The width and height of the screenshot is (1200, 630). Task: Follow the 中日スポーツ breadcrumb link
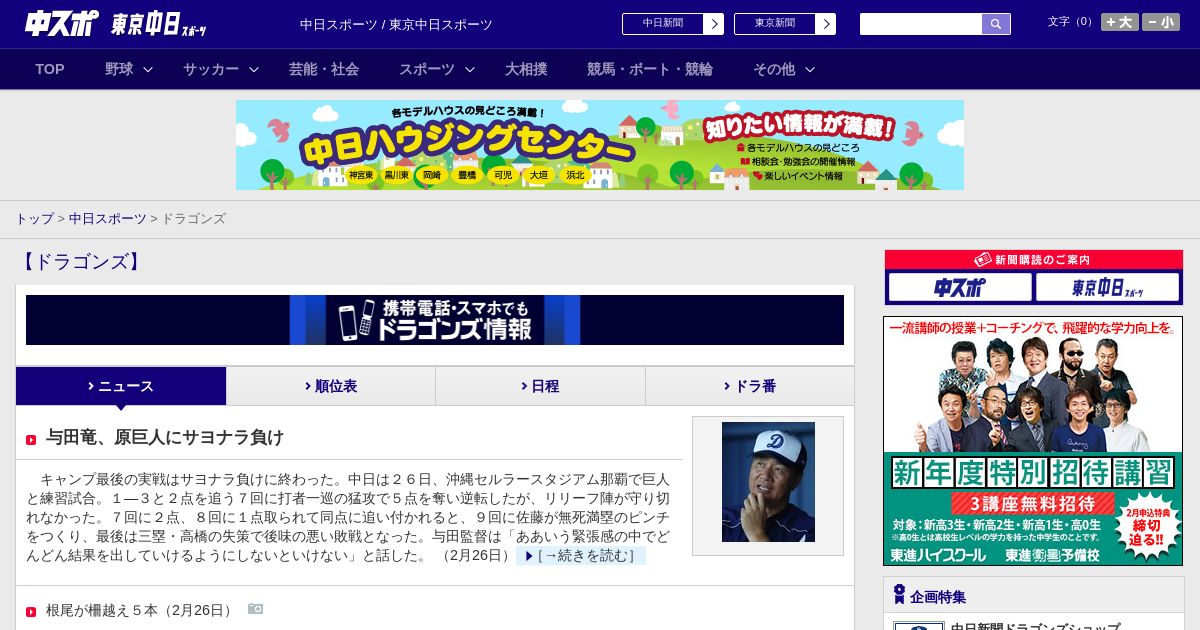click(107, 218)
